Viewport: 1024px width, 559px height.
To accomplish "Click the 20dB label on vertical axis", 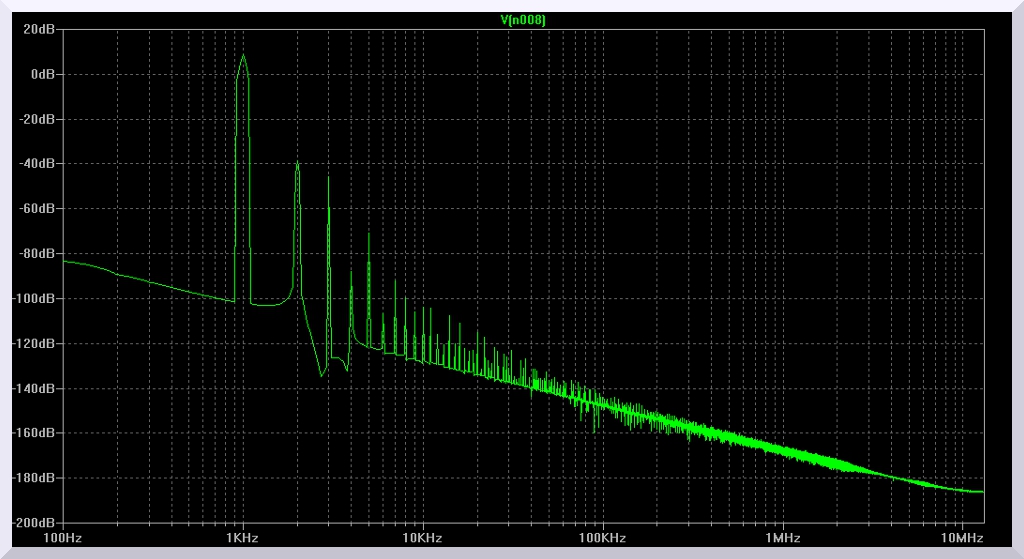I will point(40,29).
